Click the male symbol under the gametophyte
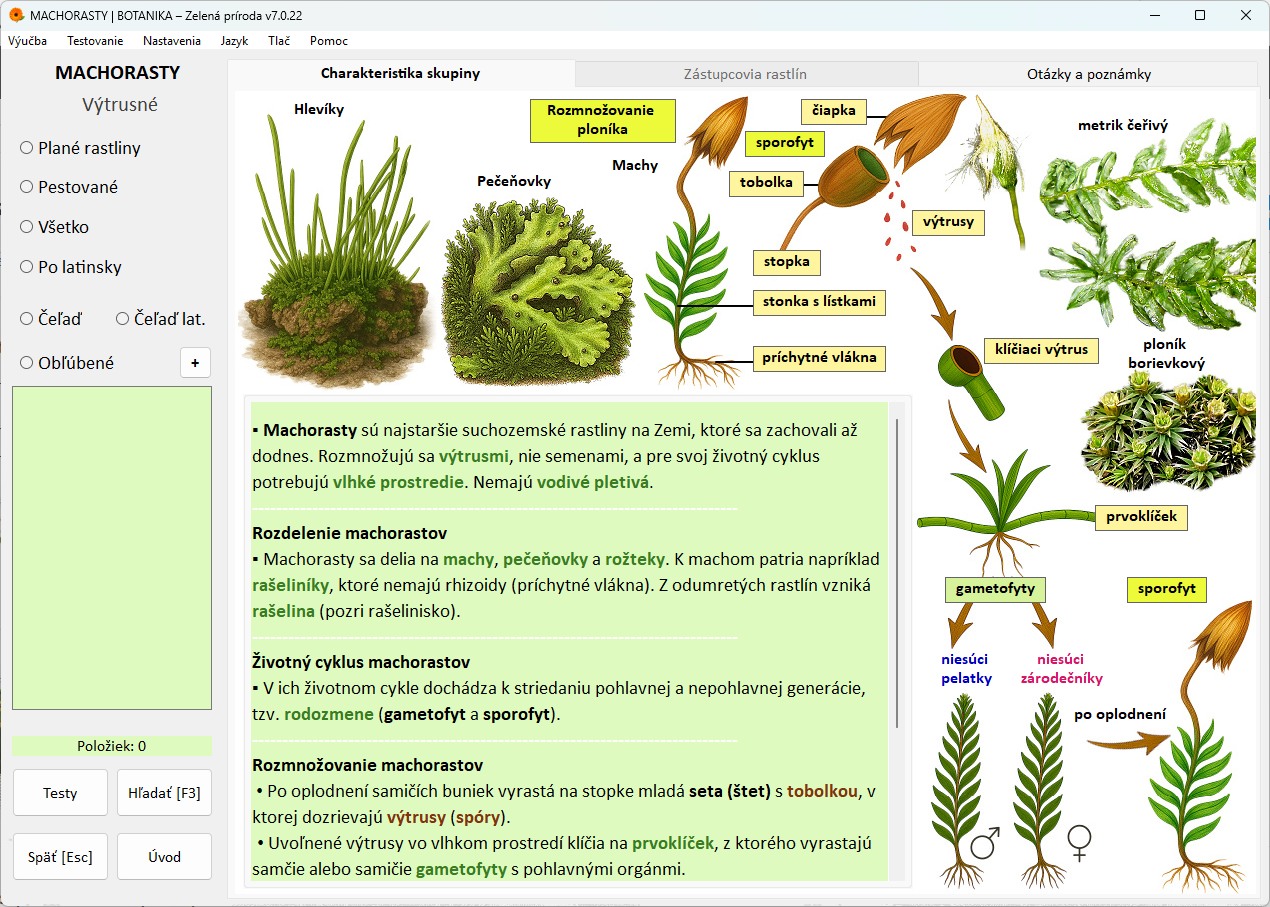The height and width of the screenshot is (907, 1270). [986, 845]
